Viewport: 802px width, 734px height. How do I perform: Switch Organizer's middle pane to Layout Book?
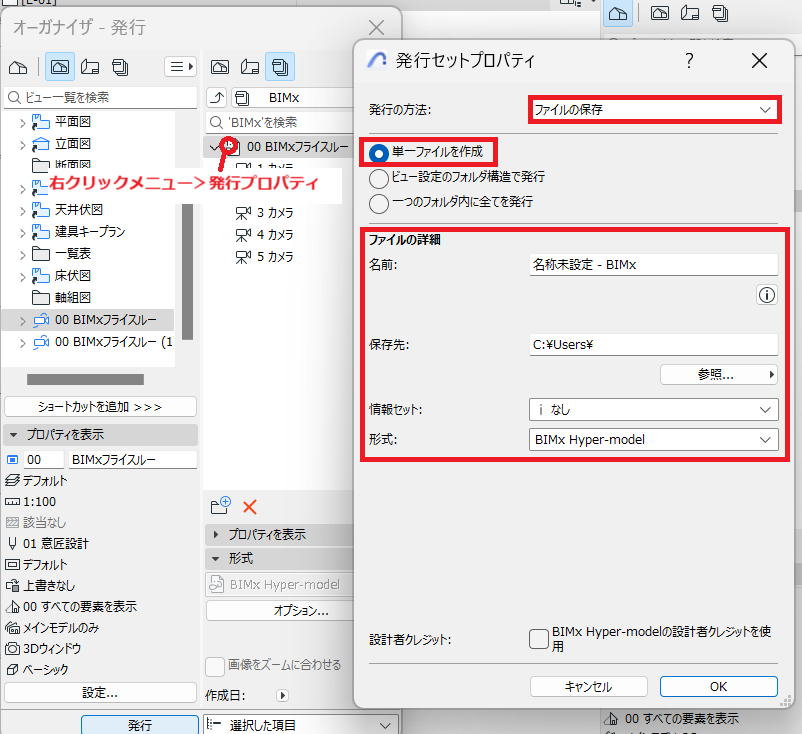[250, 67]
